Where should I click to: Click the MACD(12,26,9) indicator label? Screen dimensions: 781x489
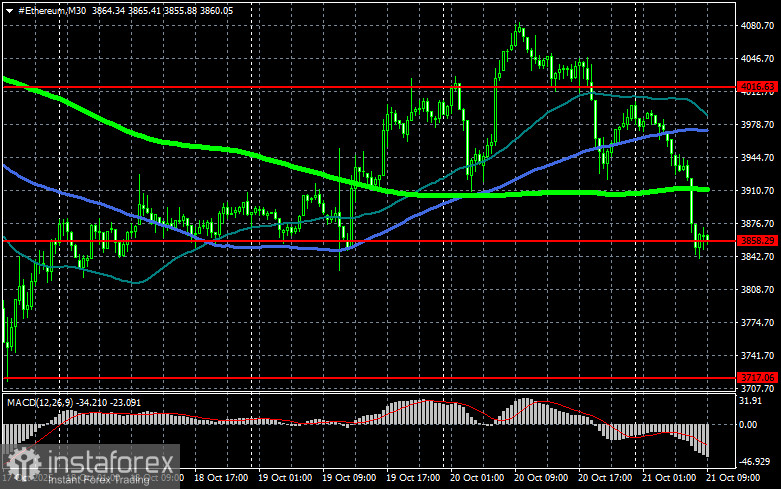coord(39,402)
